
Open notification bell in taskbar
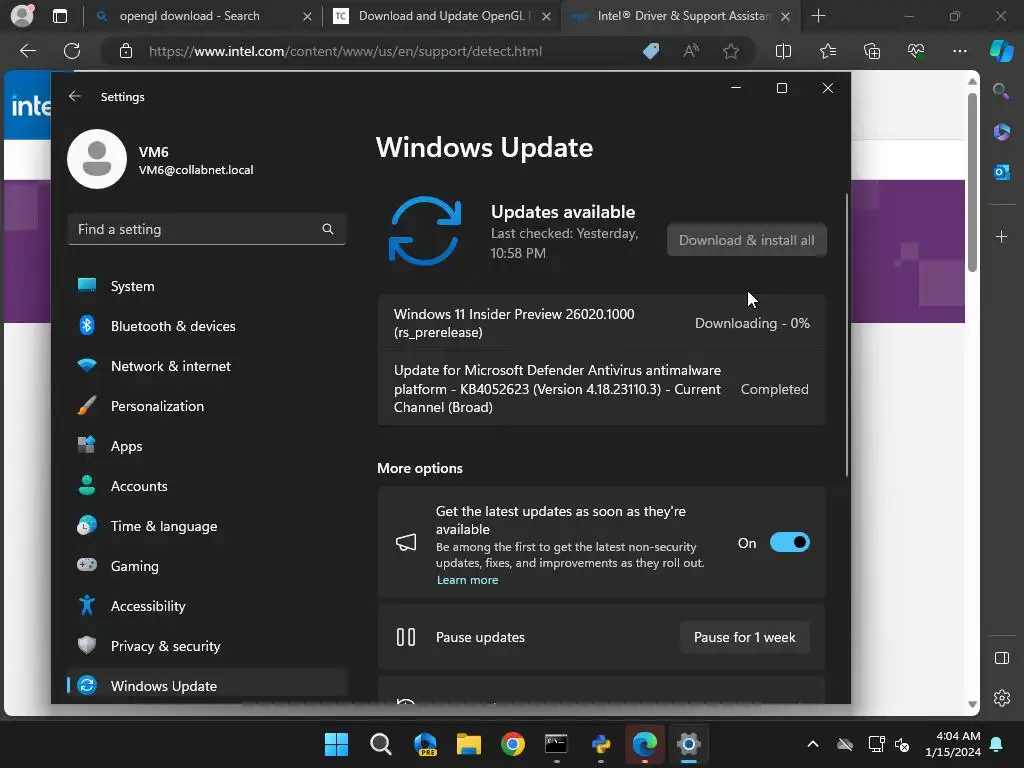(997, 744)
